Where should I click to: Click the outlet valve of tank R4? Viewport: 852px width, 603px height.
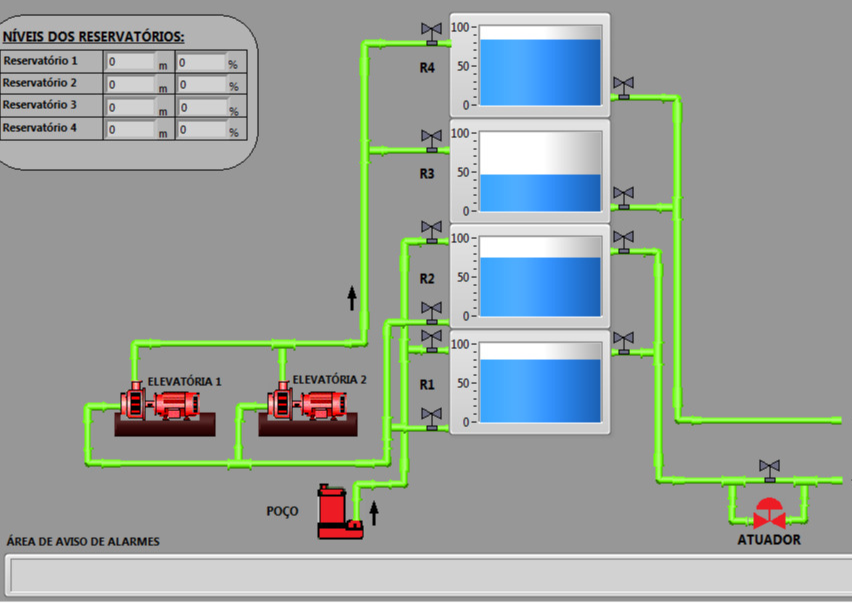[623, 88]
